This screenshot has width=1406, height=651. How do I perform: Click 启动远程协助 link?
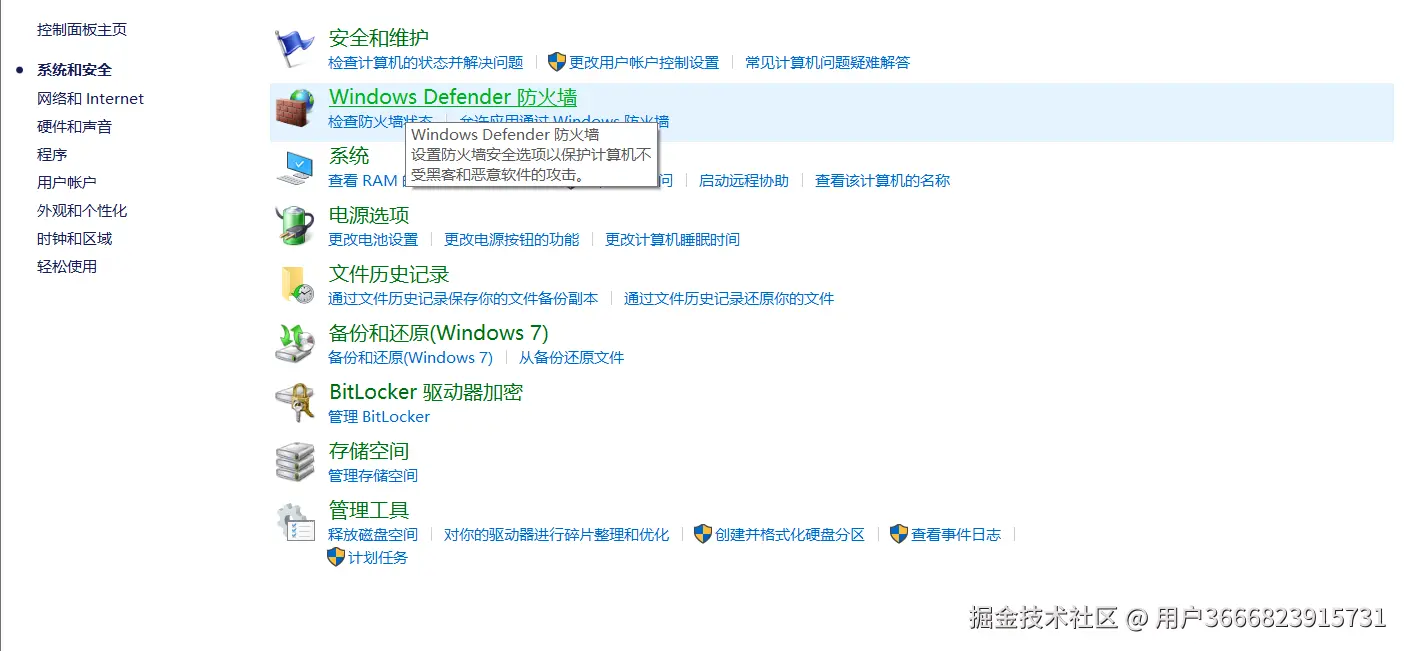(744, 180)
